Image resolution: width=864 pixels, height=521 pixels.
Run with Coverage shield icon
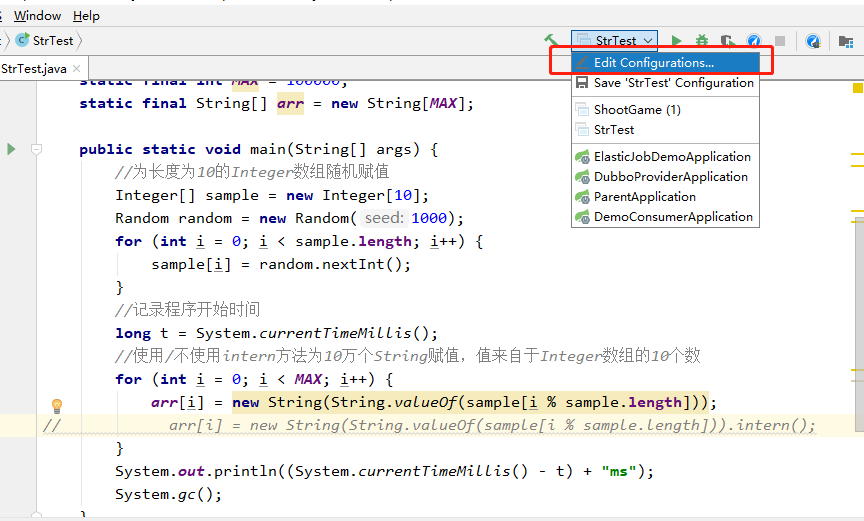727,41
